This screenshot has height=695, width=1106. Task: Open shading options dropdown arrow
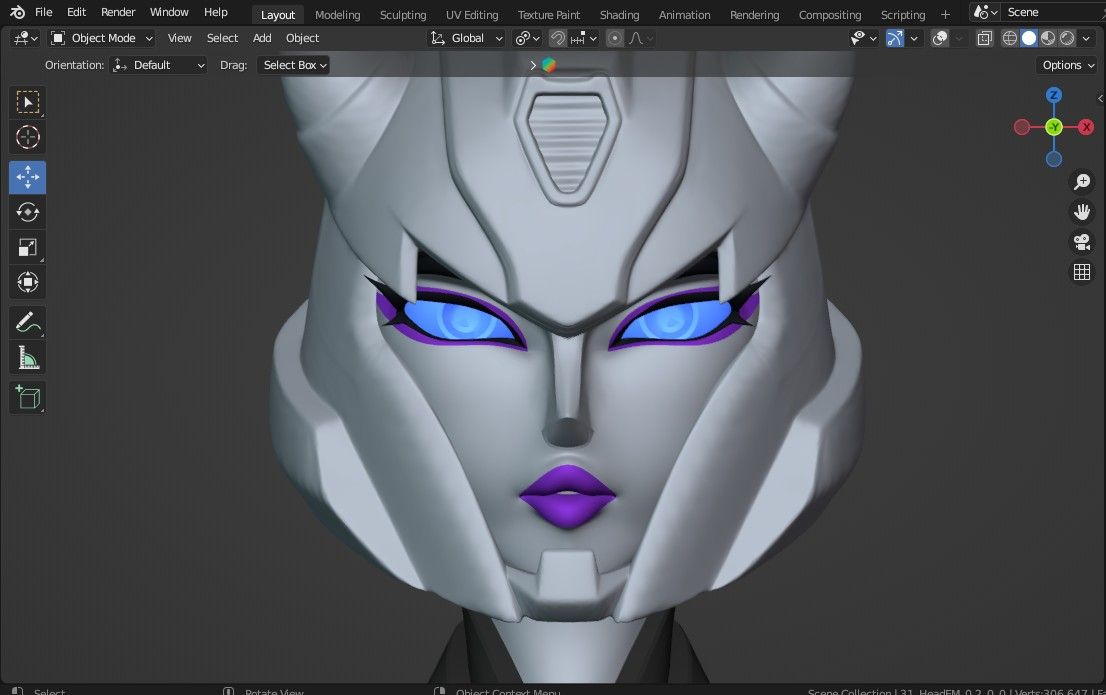click(x=1086, y=38)
